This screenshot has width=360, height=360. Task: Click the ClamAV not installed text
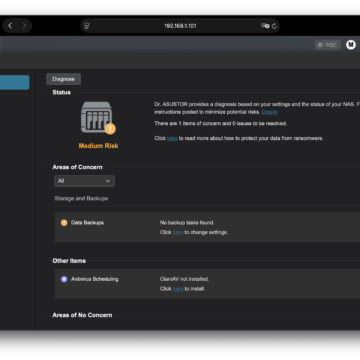pyautogui.click(x=184, y=279)
